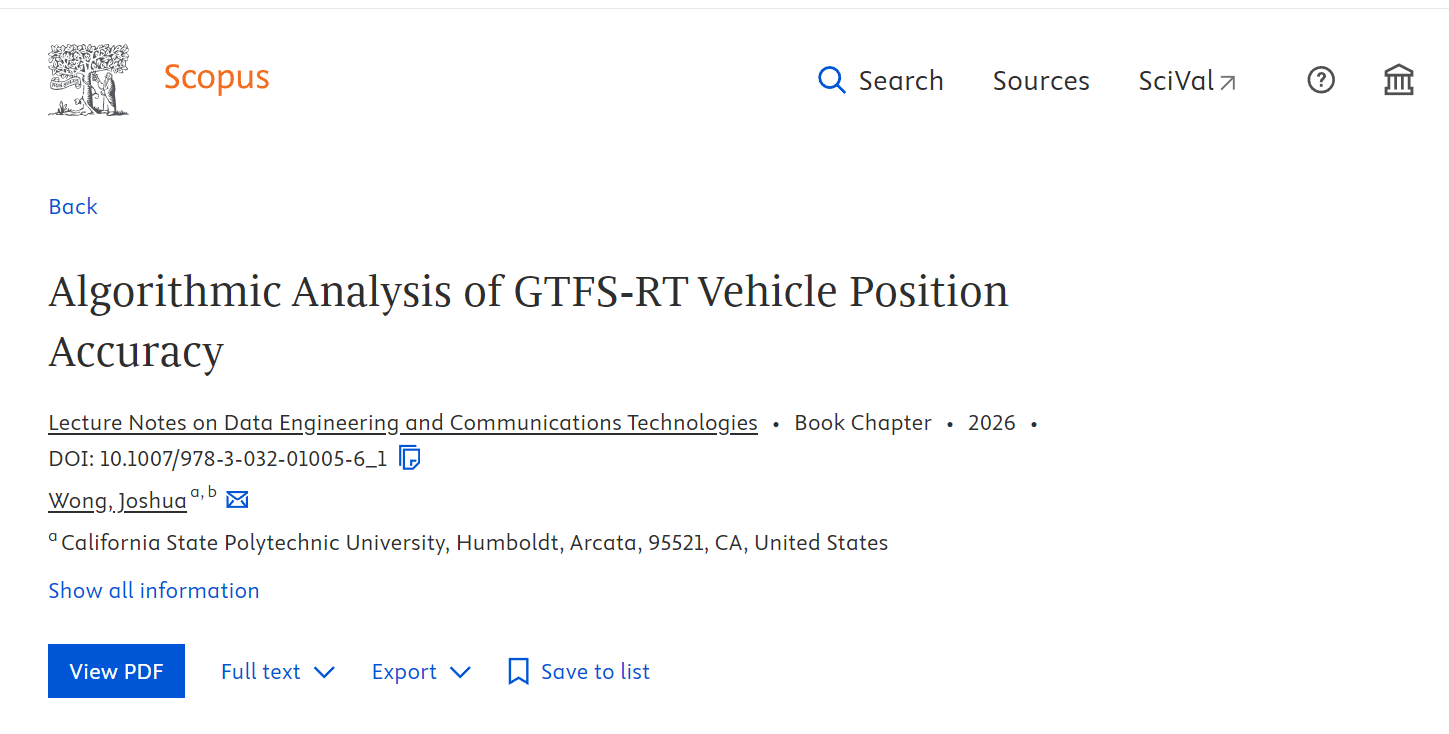Viewport: 1449px width, 734px height.
Task: Expand the Full text dropdown
Action: click(x=277, y=671)
